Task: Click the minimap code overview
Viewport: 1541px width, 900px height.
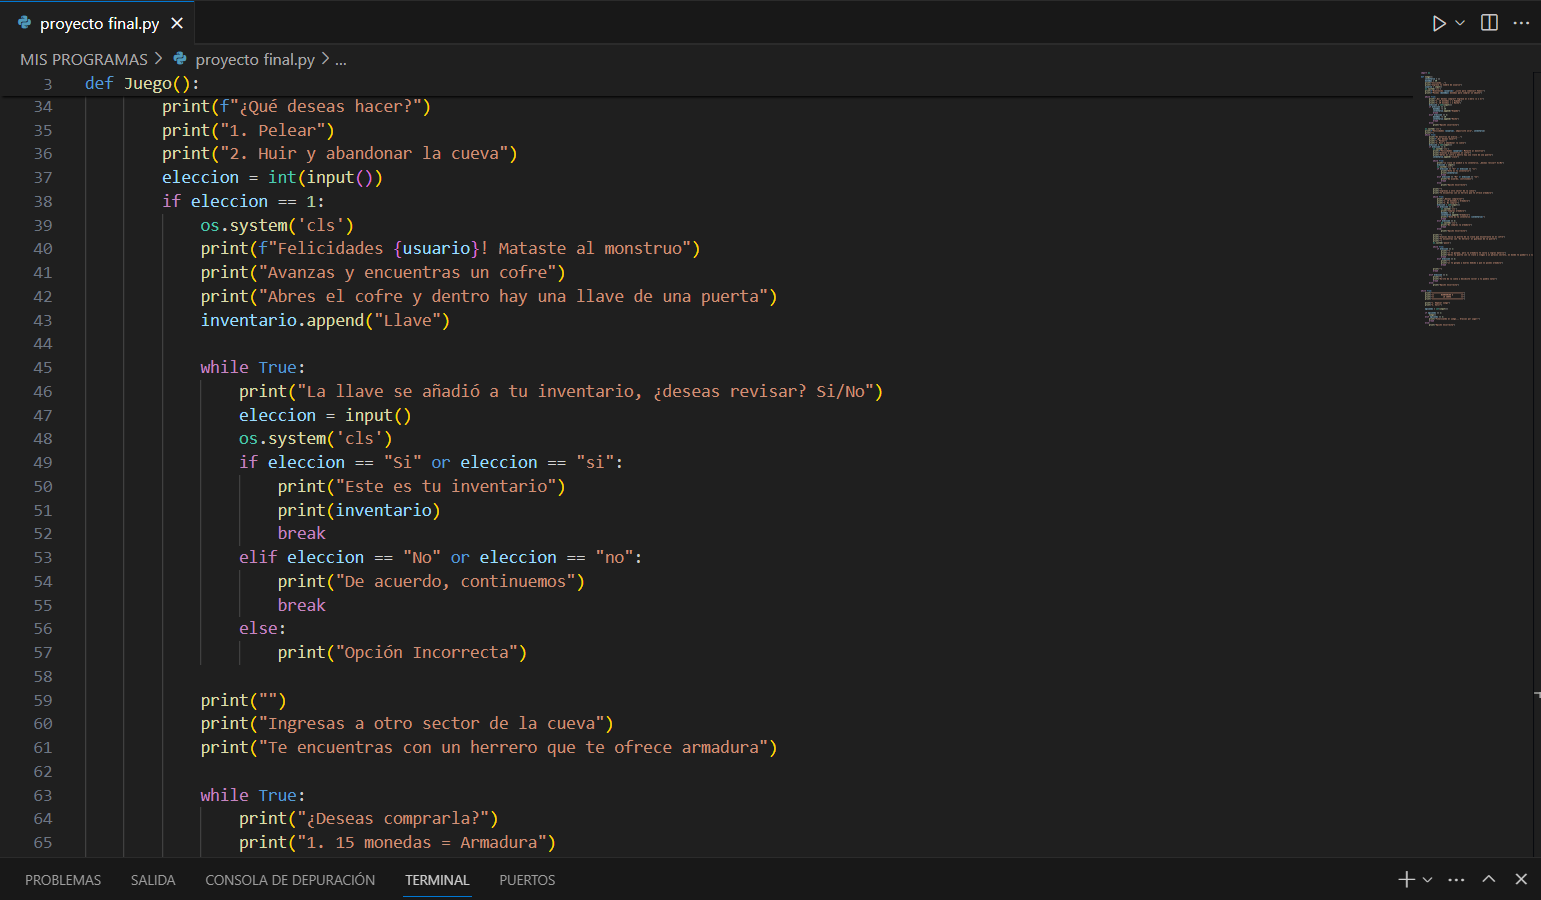Action: pyautogui.click(x=1476, y=200)
